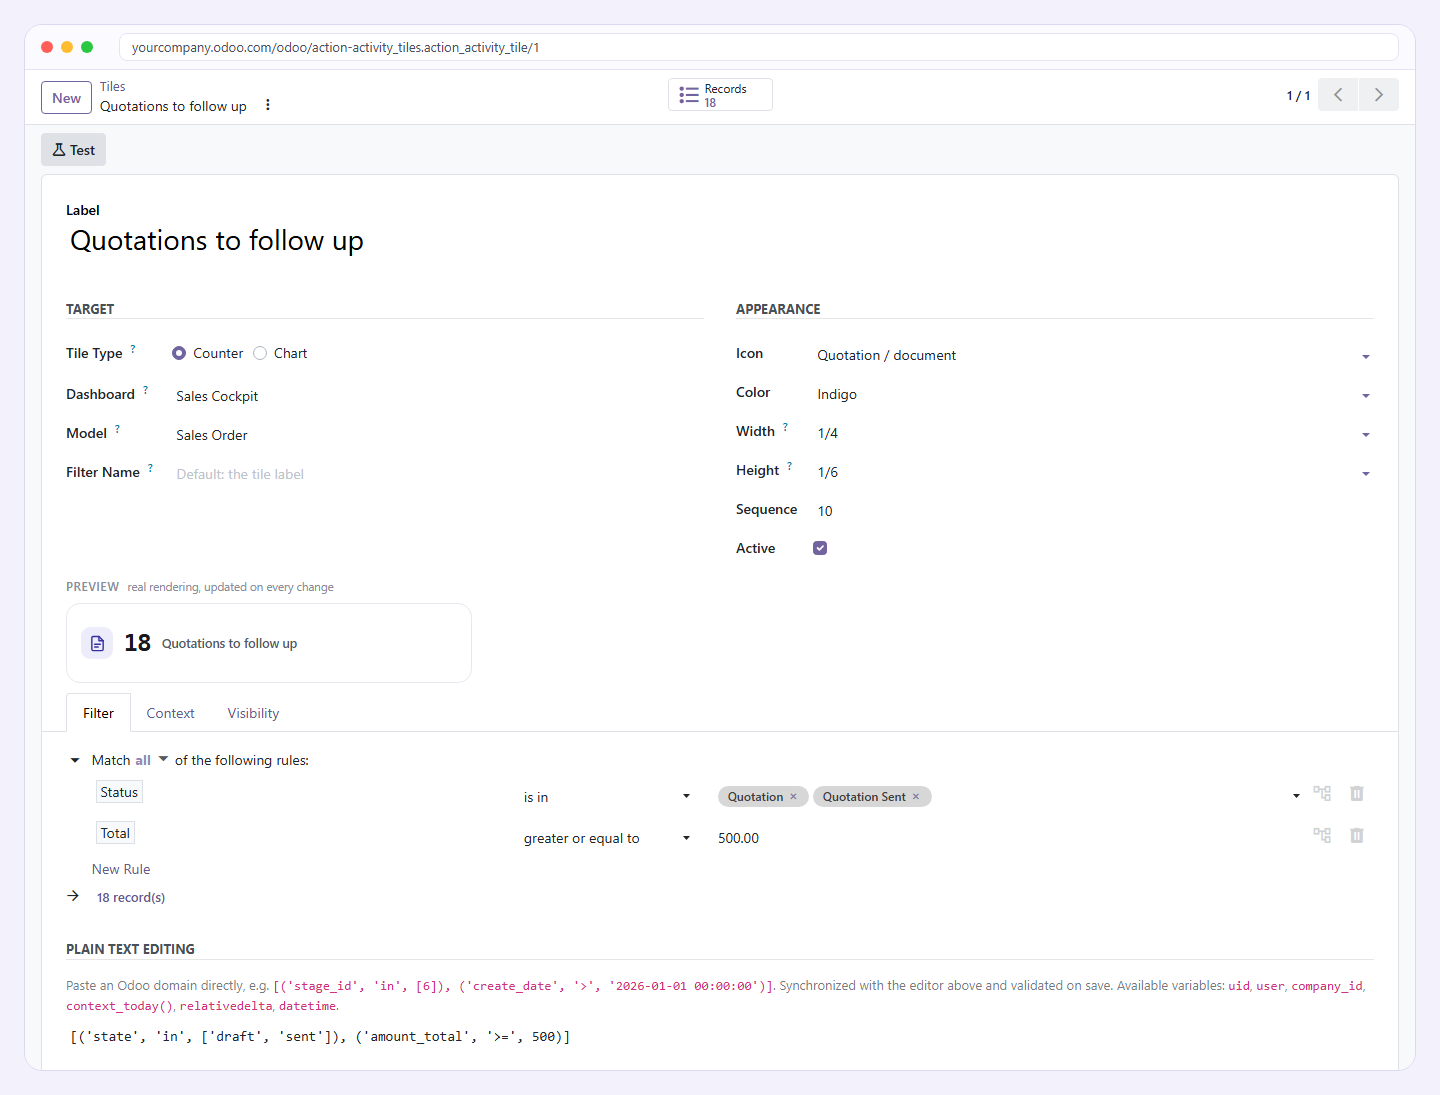Show Dashboard help question mark
The image size is (1440, 1095).
tap(145, 390)
